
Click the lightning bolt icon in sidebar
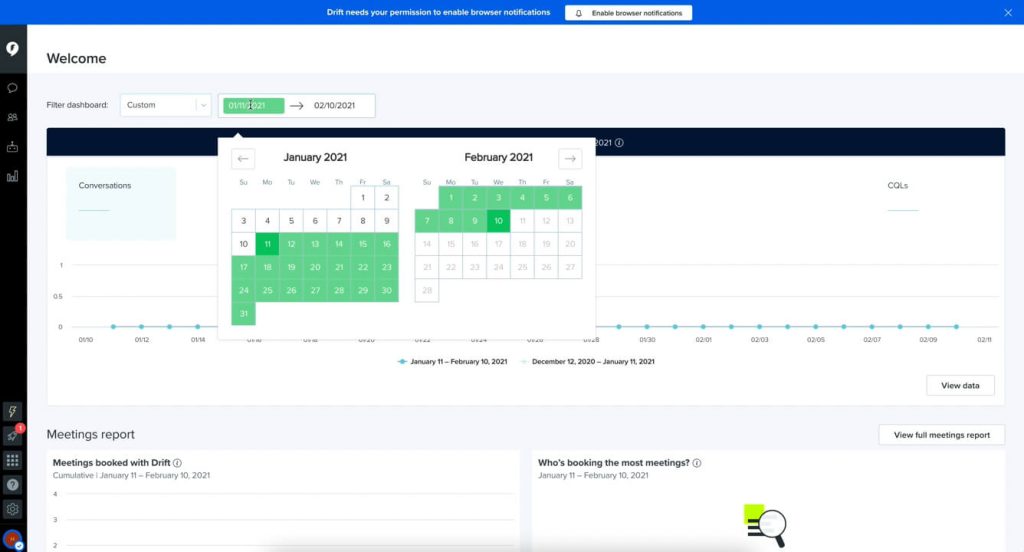point(13,411)
